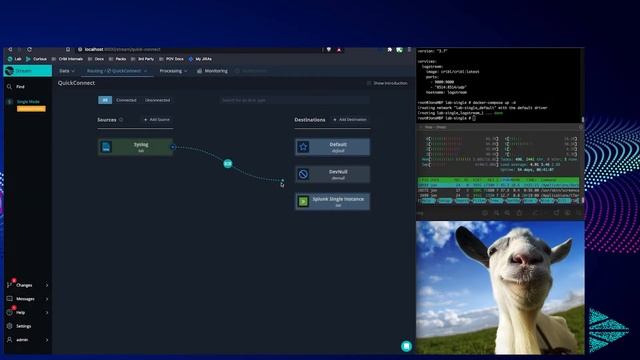The image size is (640, 360).
Task: Click the Monitoring chart icon
Action: point(200,71)
